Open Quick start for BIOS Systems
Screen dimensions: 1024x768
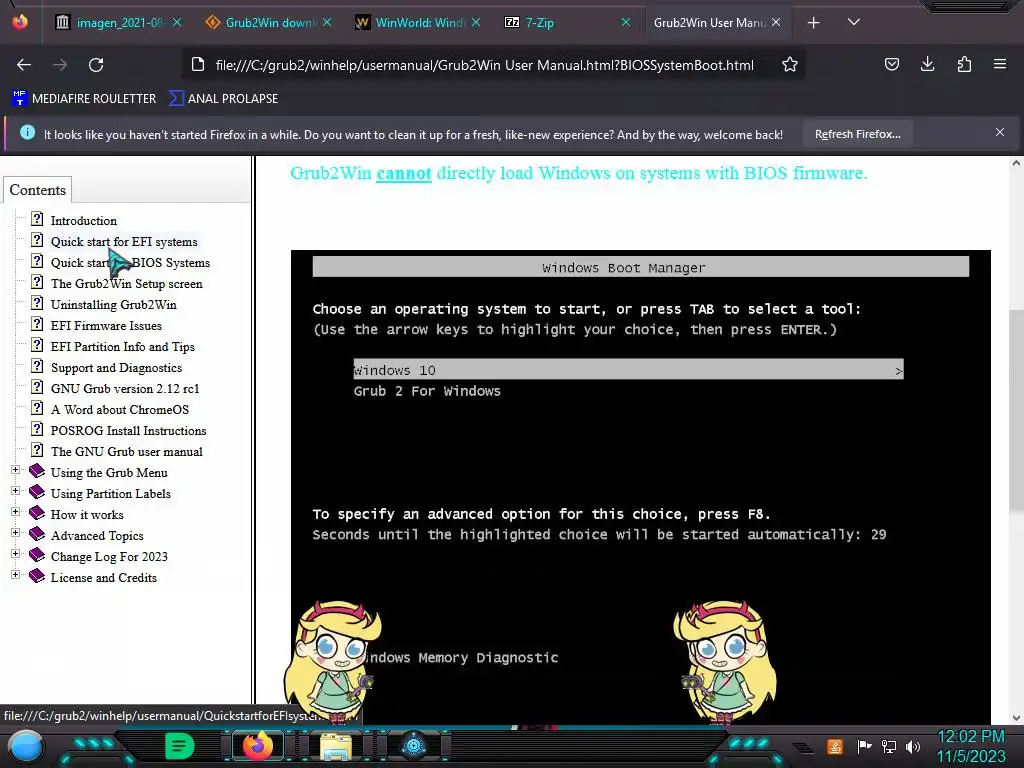pos(131,263)
